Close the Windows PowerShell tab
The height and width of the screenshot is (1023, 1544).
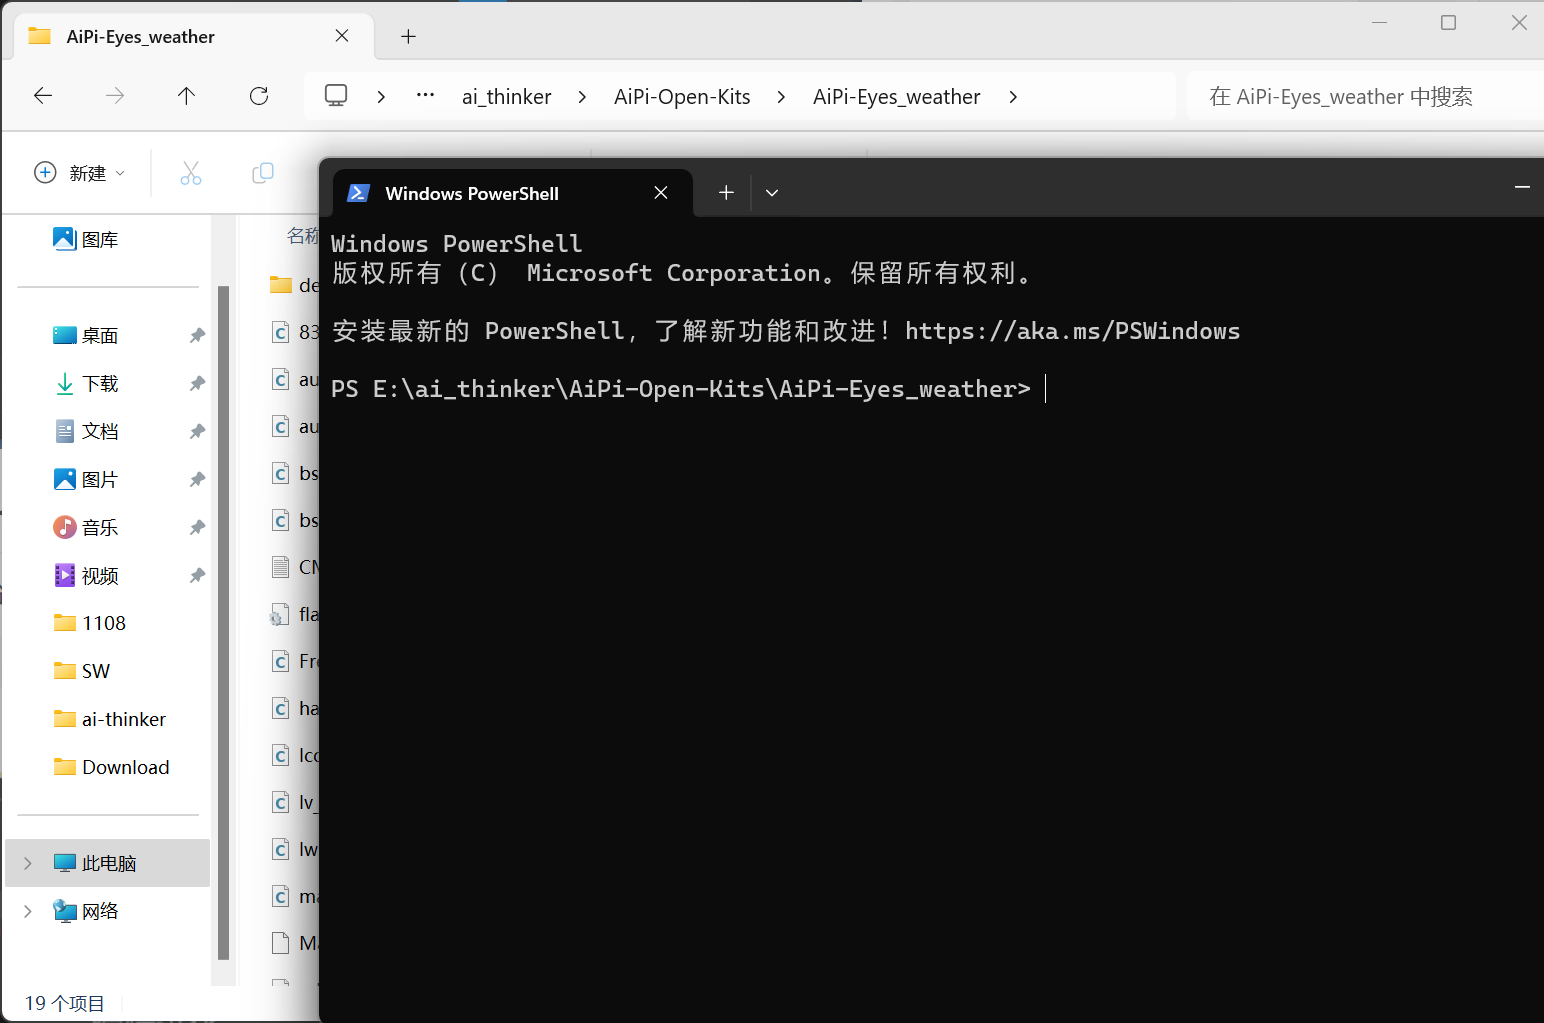pos(661,193)
